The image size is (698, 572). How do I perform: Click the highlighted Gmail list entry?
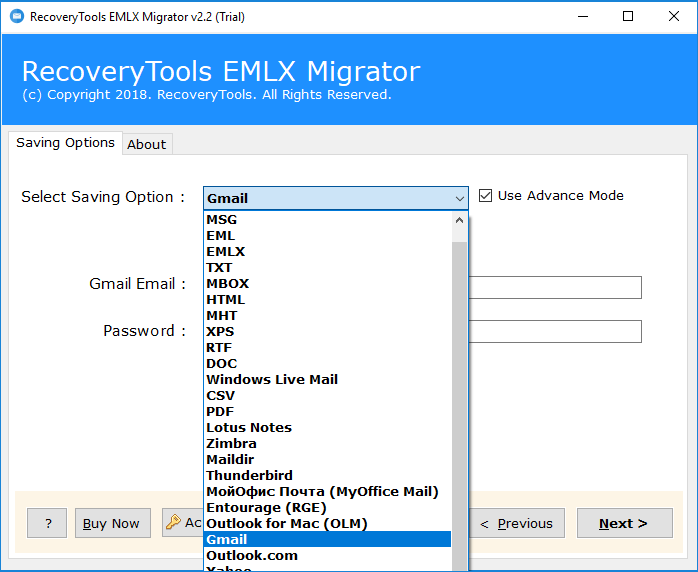pos(328,540)
